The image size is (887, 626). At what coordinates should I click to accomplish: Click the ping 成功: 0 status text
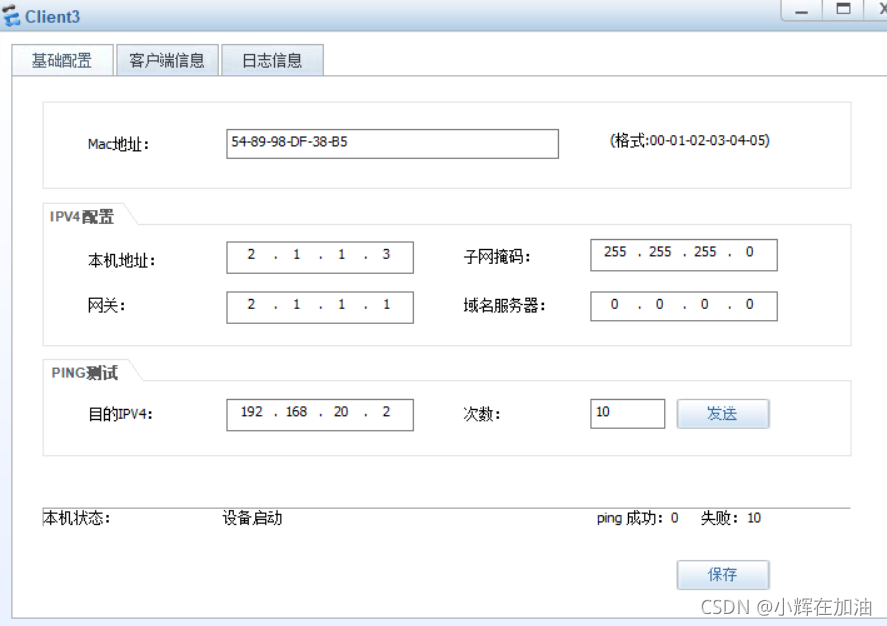(x=638, y=518)
